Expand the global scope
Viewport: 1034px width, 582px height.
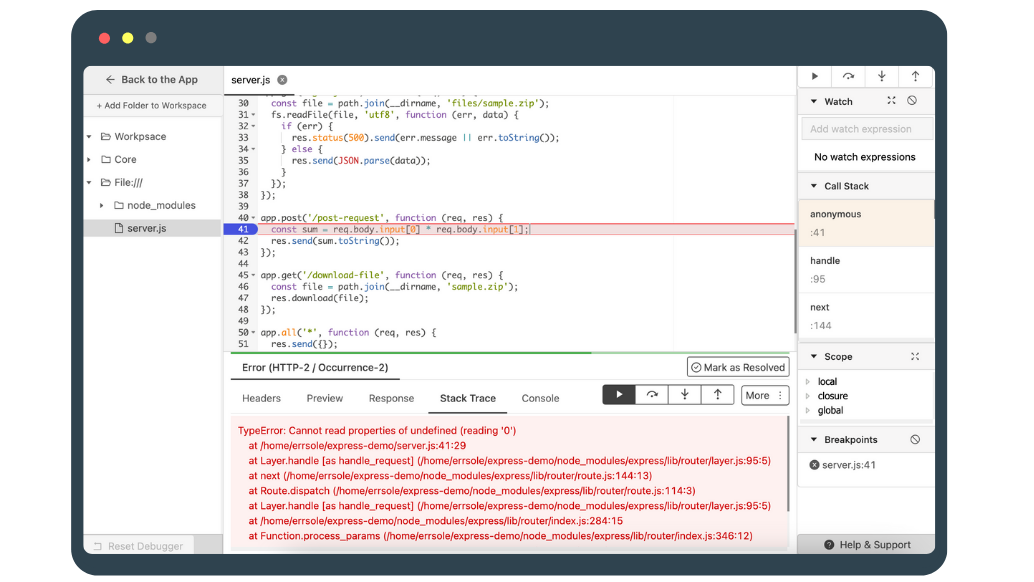pos(808,411)
